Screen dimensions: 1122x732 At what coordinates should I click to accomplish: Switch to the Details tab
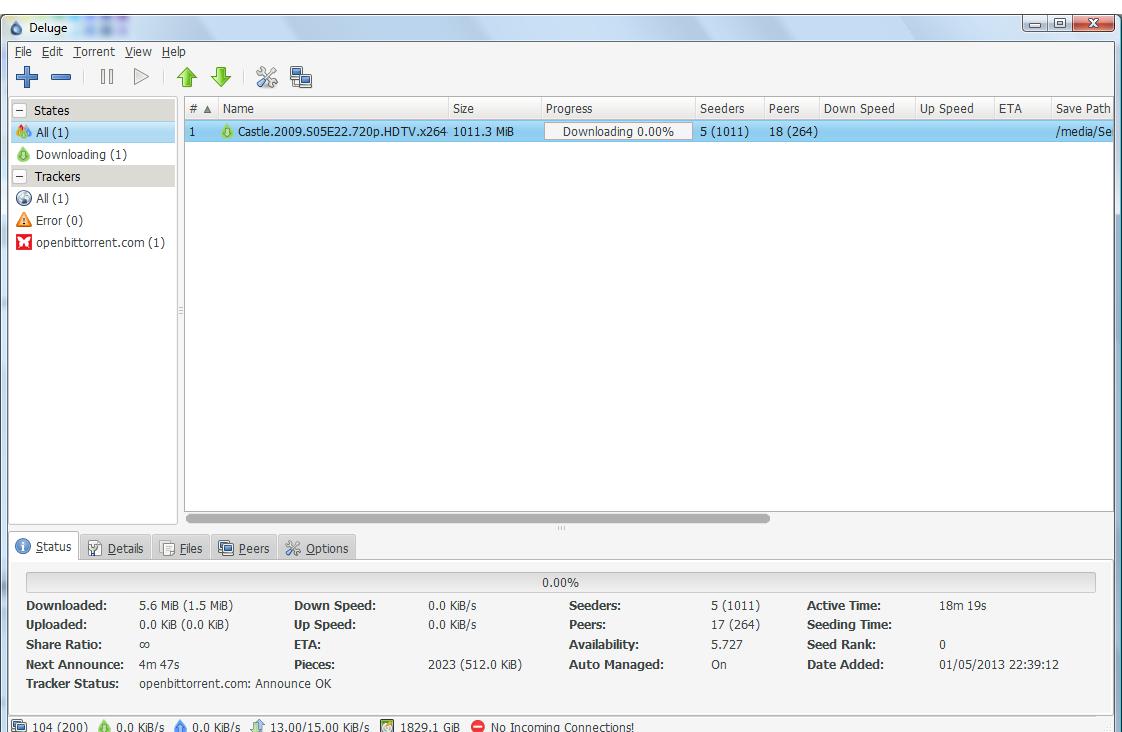116,548
